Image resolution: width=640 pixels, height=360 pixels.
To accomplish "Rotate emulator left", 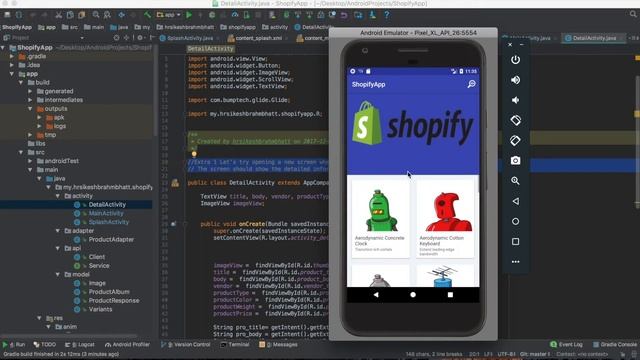I will 516,120.
